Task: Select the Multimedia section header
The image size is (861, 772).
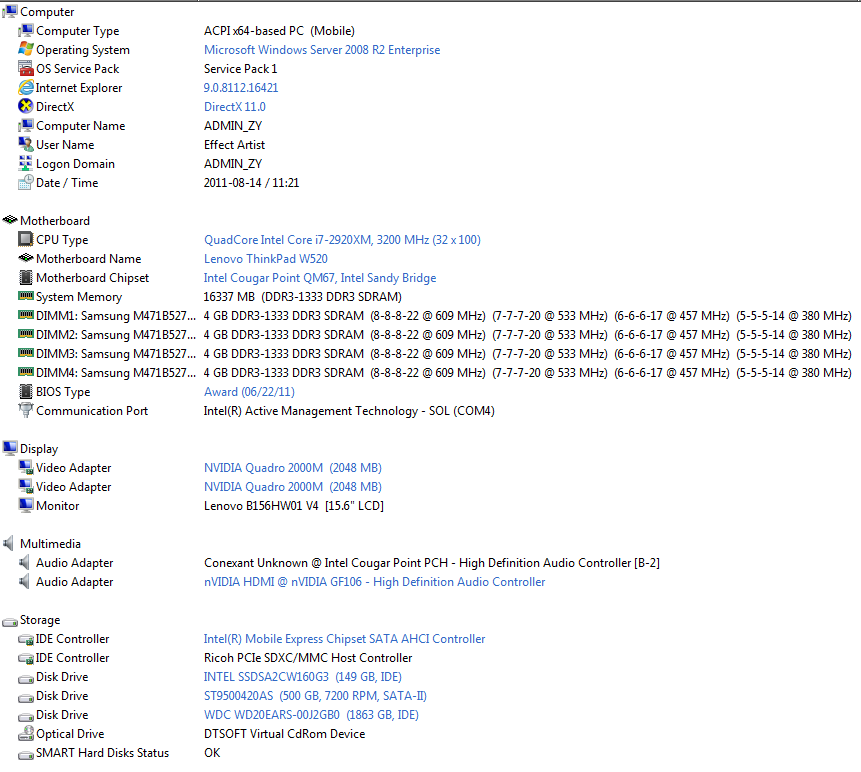Action: (51, 544)
